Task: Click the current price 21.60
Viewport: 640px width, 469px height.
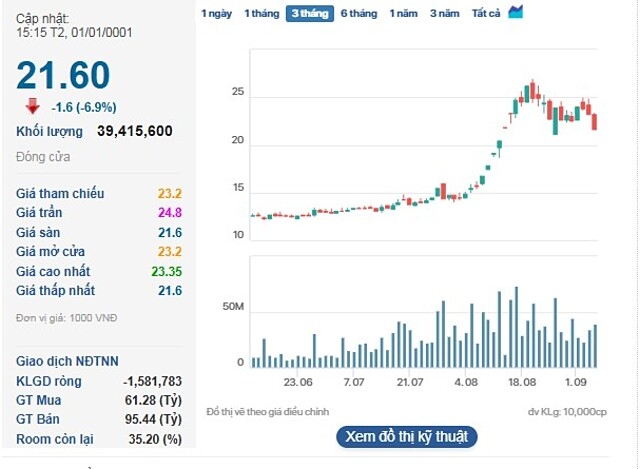Action: coord(63,76)
